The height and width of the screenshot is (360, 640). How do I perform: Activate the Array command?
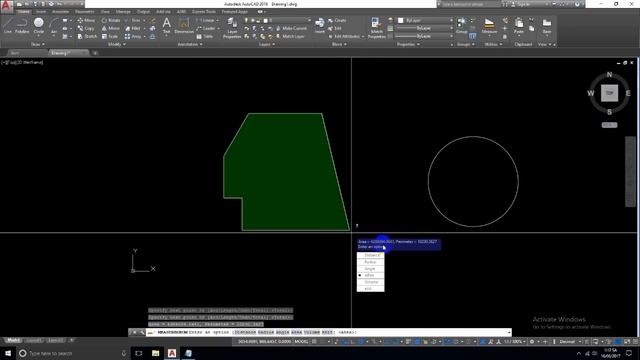point(133,36)
